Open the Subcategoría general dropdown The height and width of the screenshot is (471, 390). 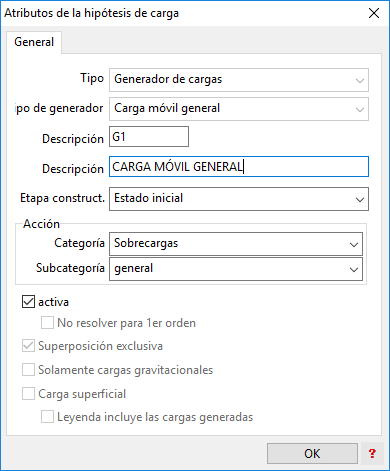click(354, 269)
